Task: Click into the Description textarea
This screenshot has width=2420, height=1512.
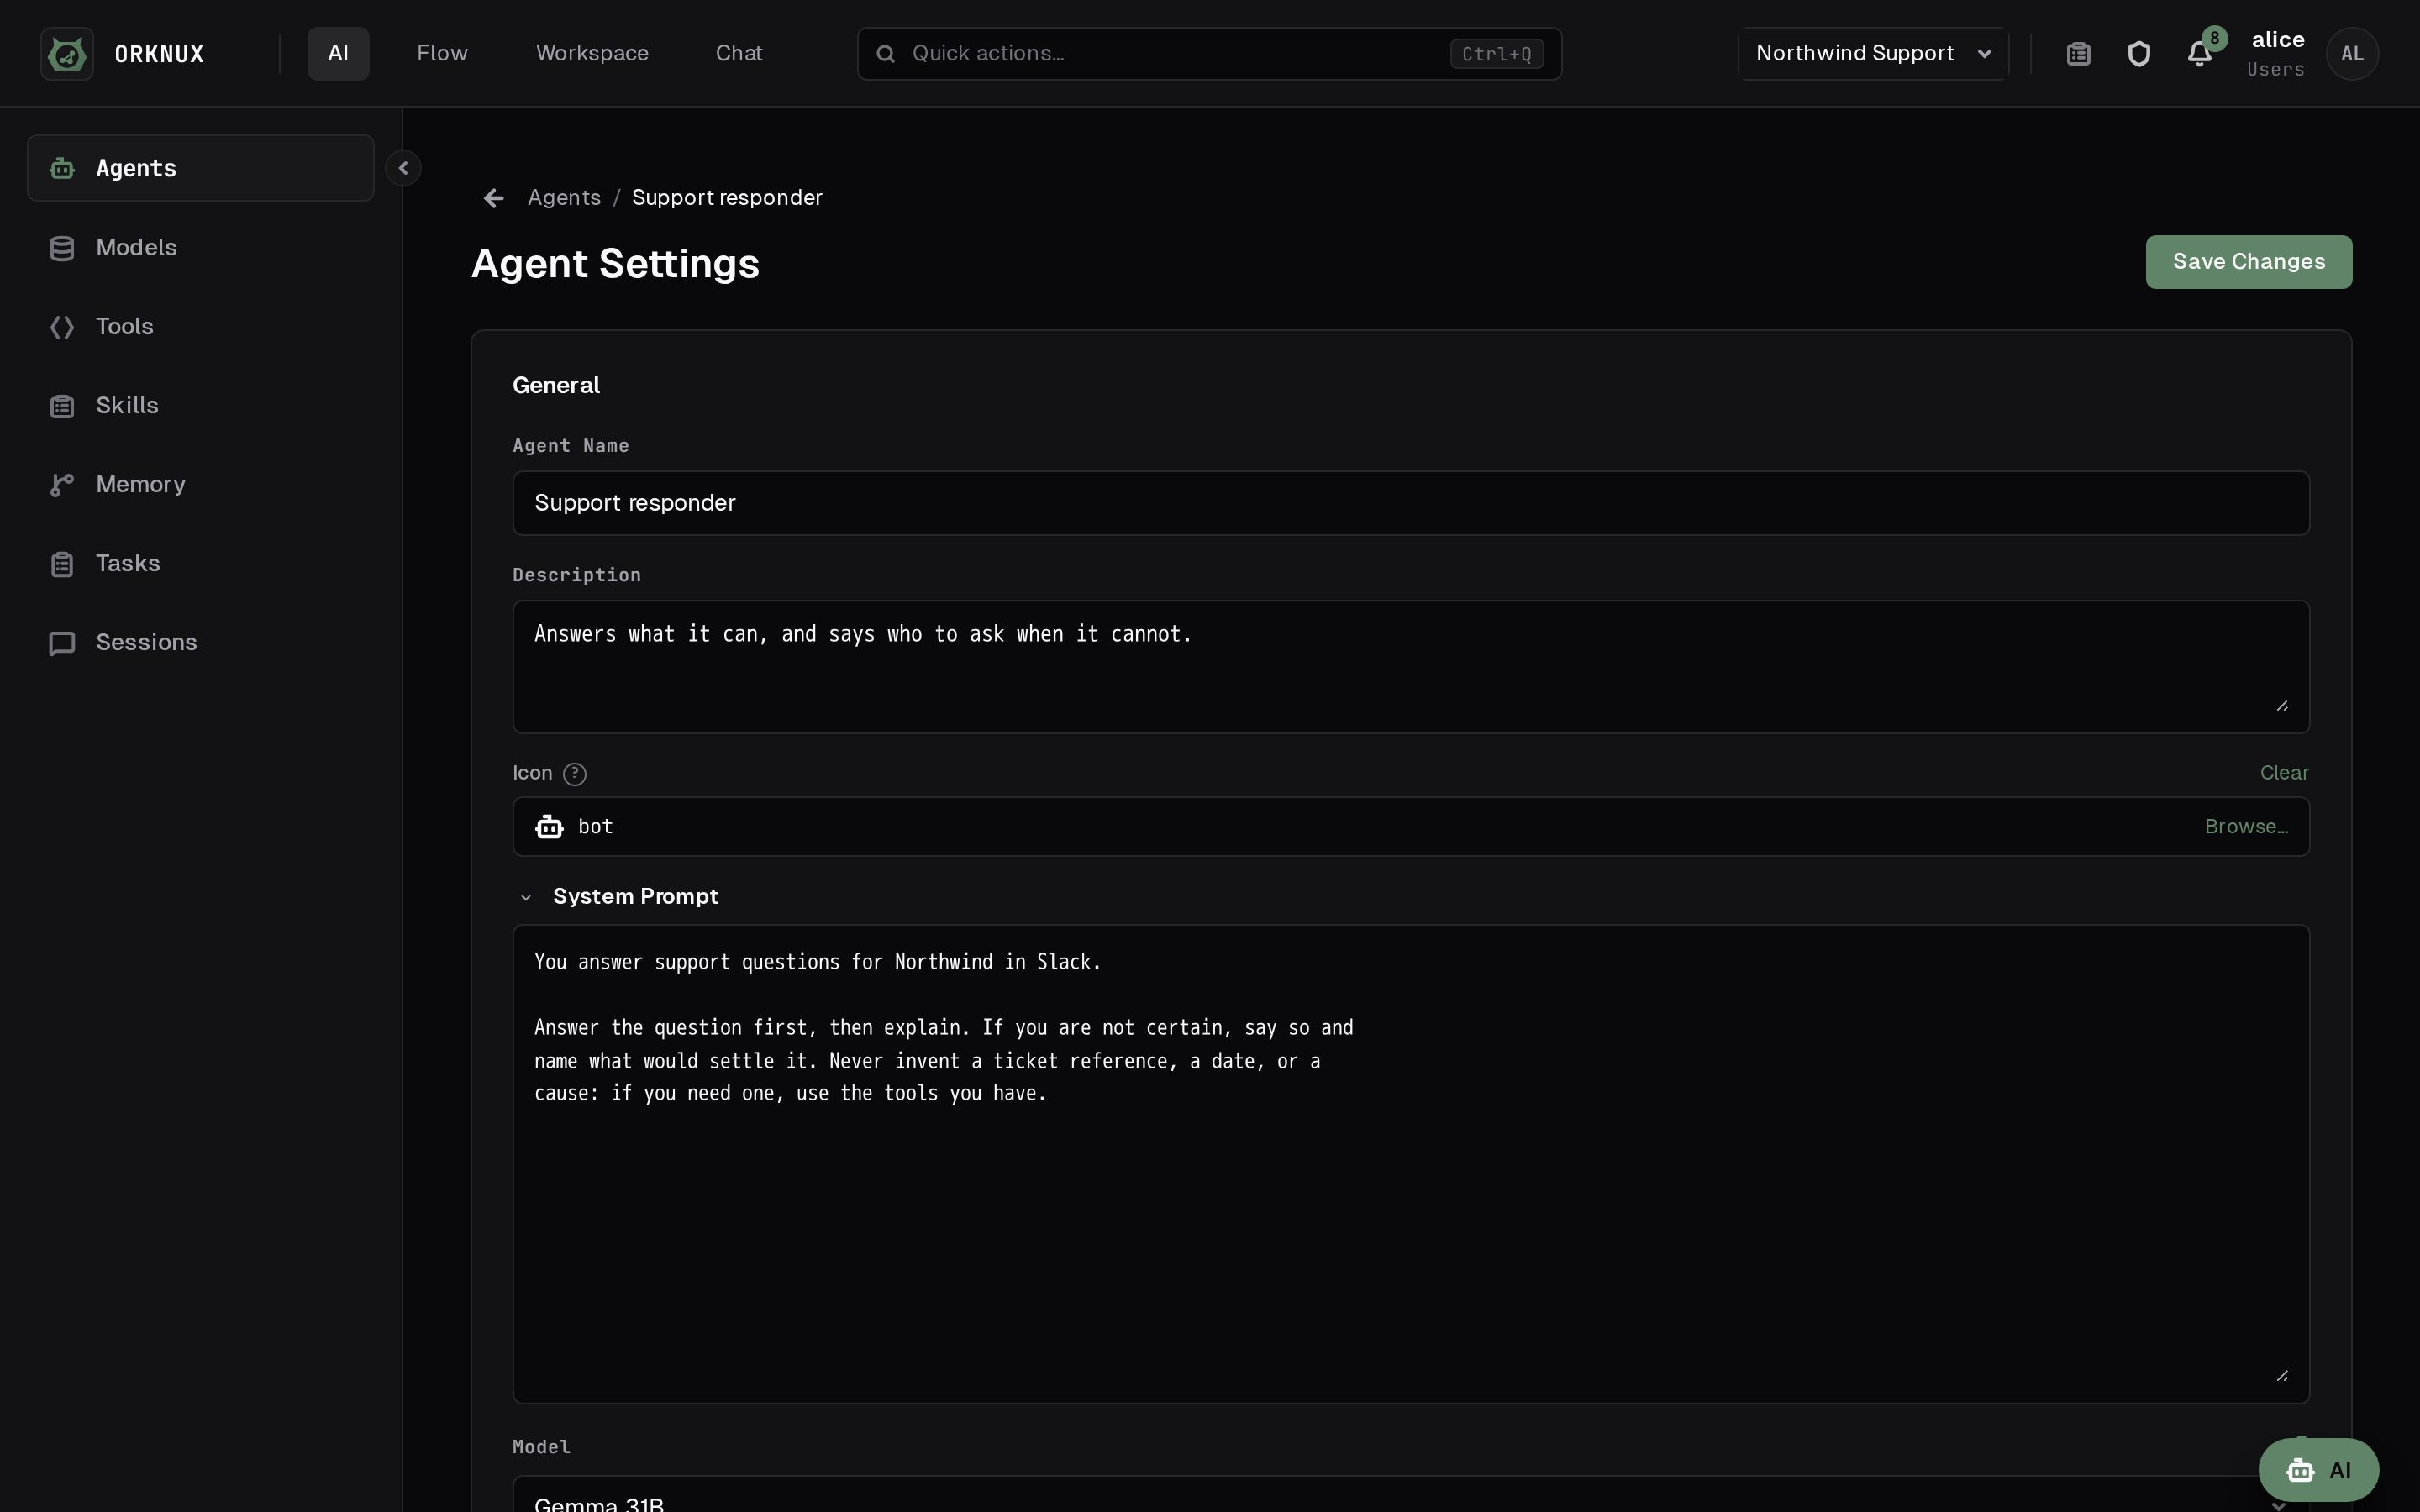Action: (1411, 667)
